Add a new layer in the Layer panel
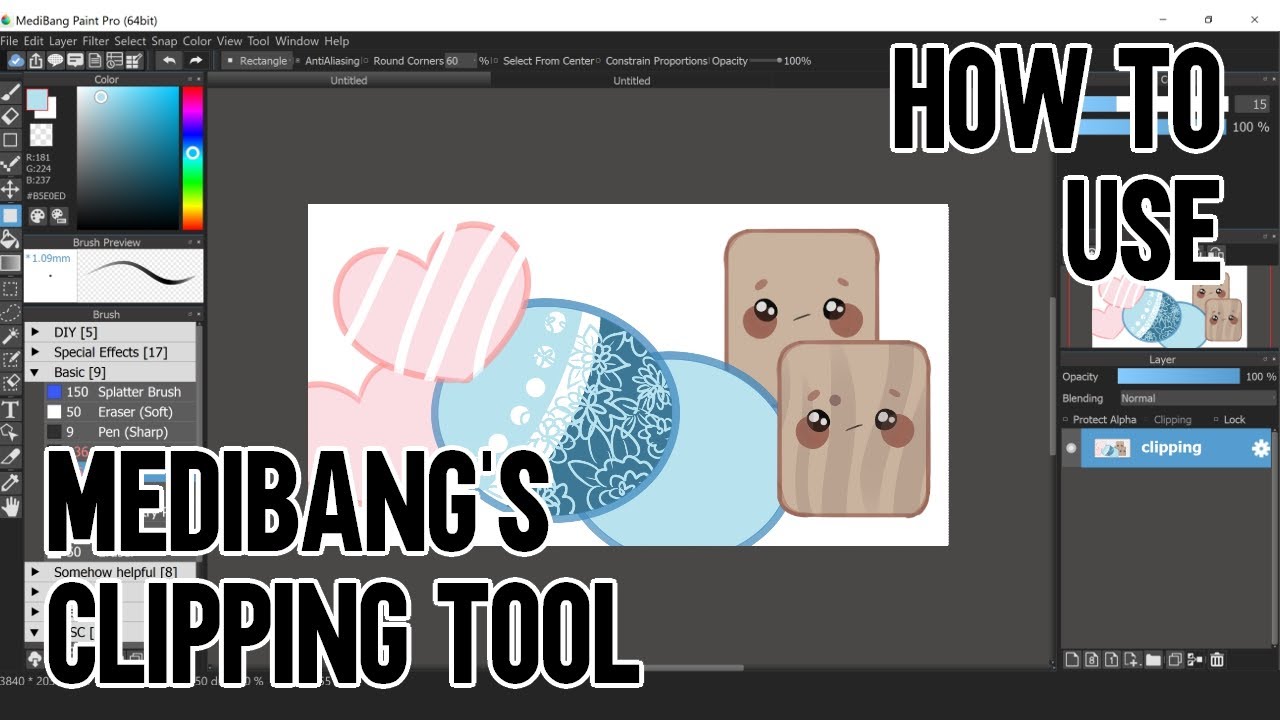Image resolution: width=1280 pixels, height=720 pixels. pyautogui.click(x=1072, y=660)
